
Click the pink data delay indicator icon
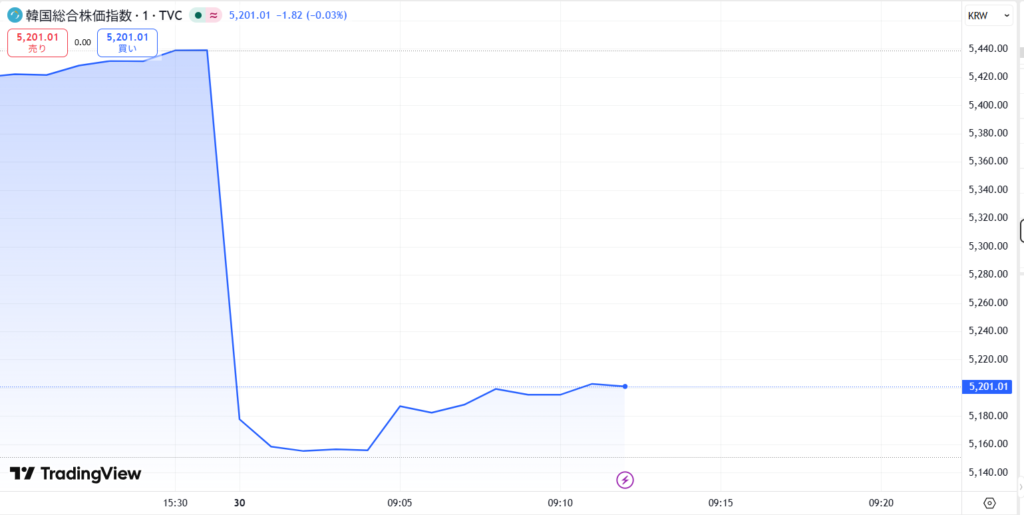pos(214,16)
